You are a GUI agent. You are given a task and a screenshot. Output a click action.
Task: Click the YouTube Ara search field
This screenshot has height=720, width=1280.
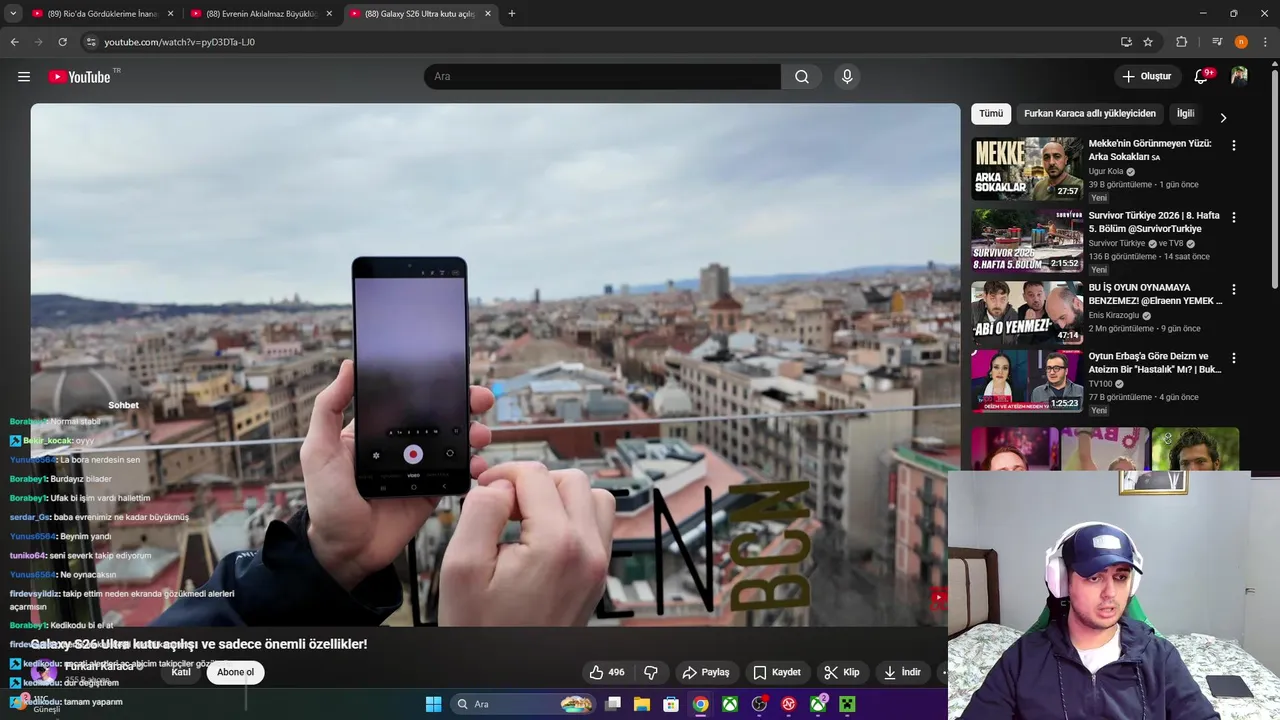coord(602,77)
